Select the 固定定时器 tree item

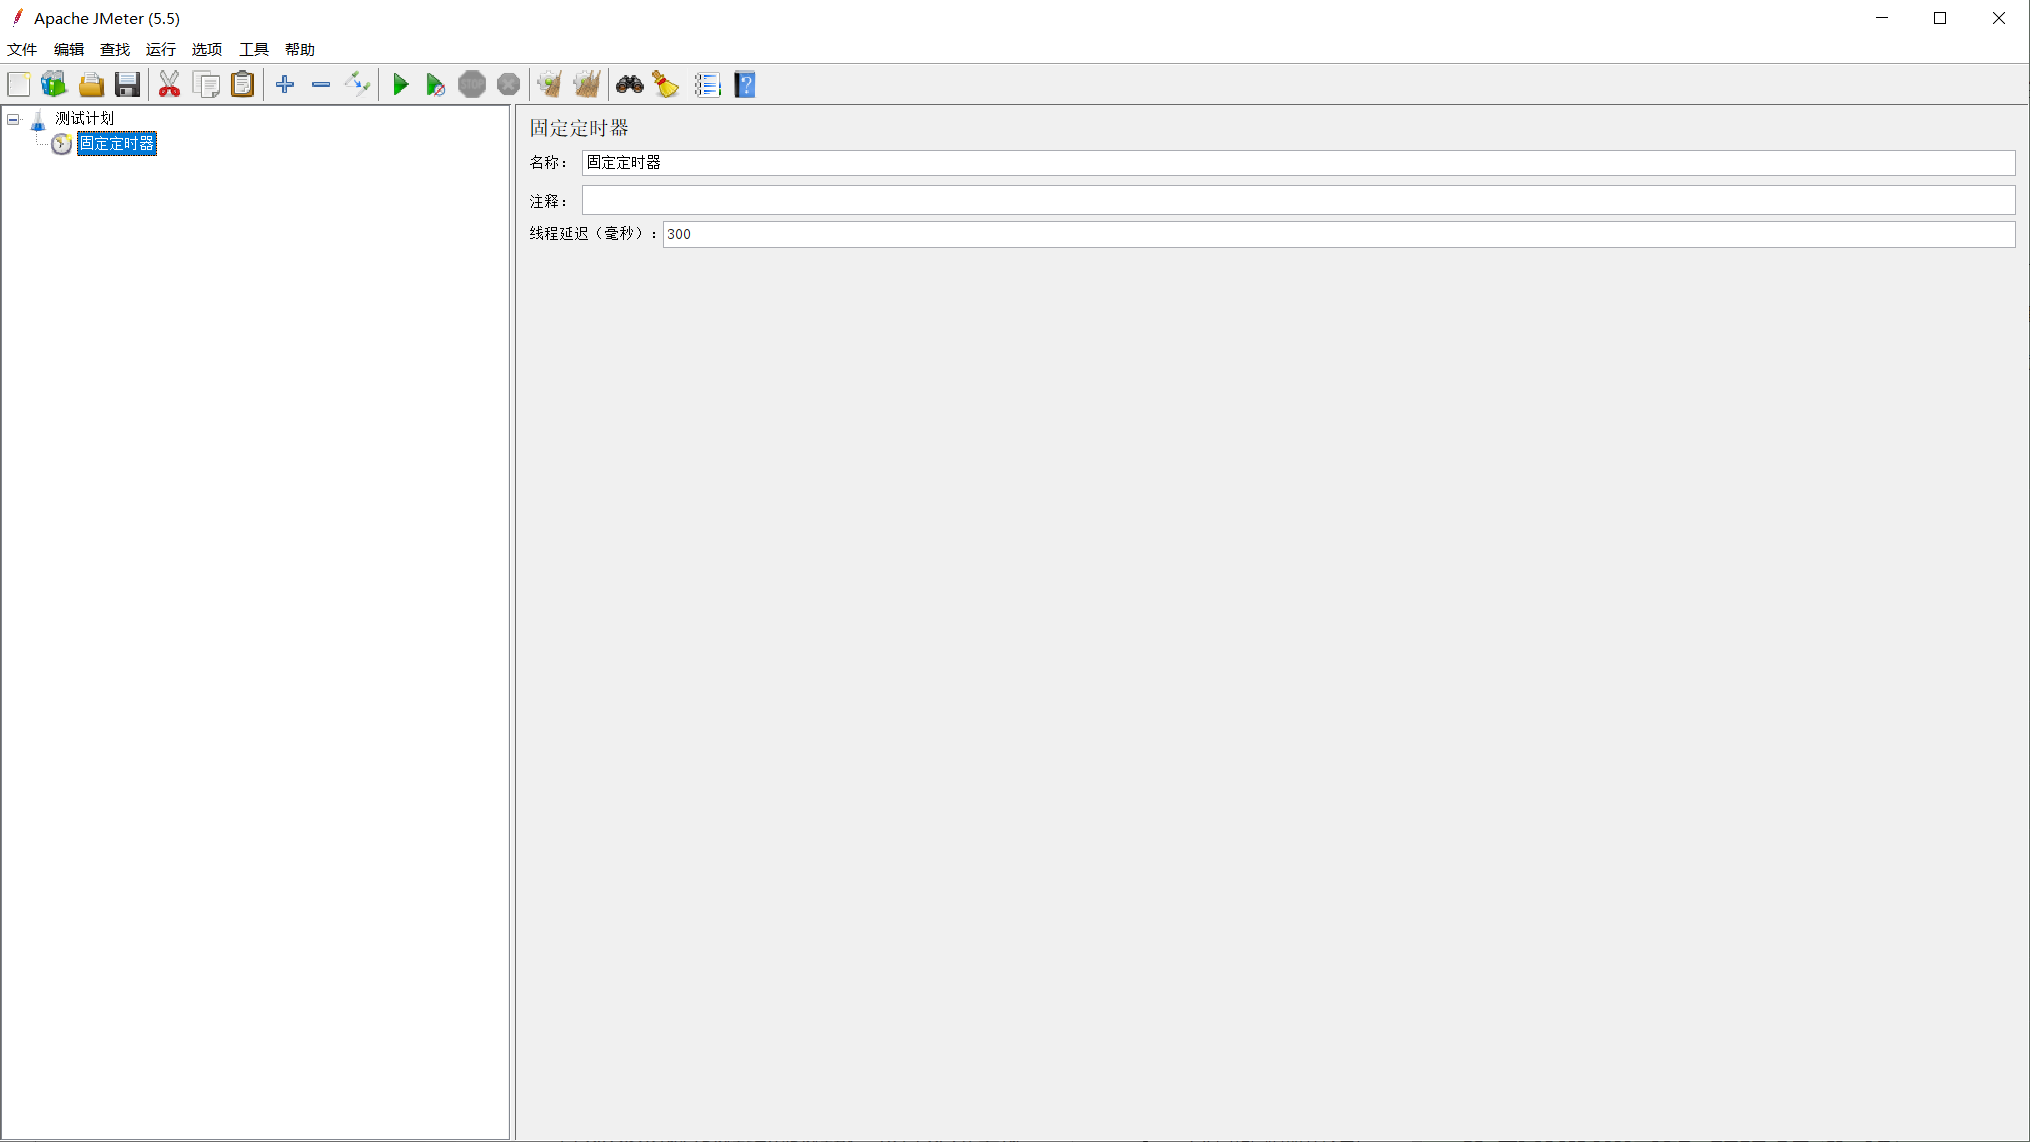pos(117,143)
